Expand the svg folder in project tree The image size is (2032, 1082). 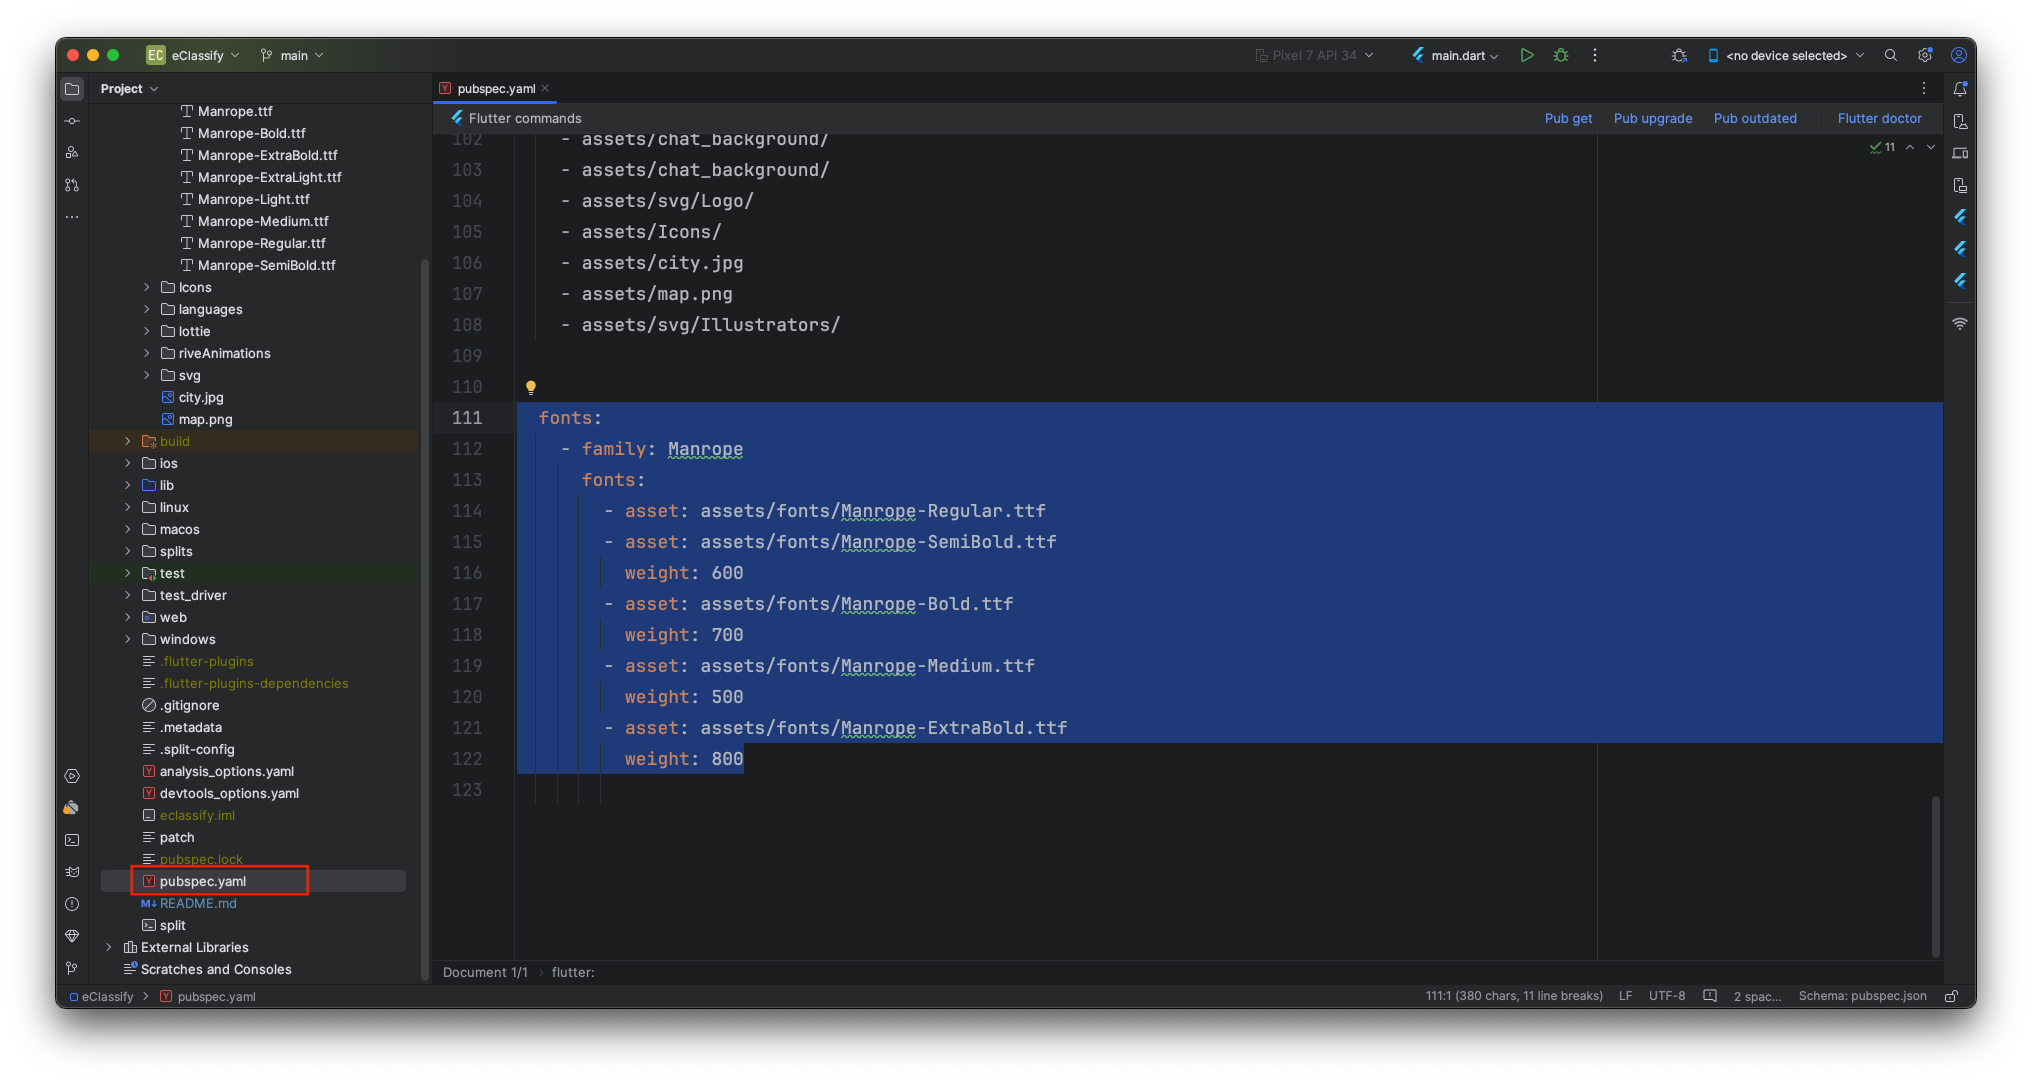(146, 375)
